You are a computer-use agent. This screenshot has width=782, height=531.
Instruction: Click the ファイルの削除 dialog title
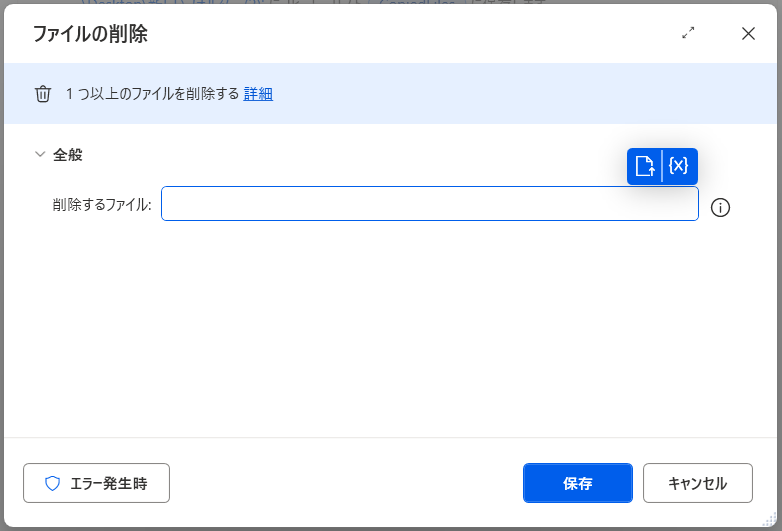[x=90, y=34]
